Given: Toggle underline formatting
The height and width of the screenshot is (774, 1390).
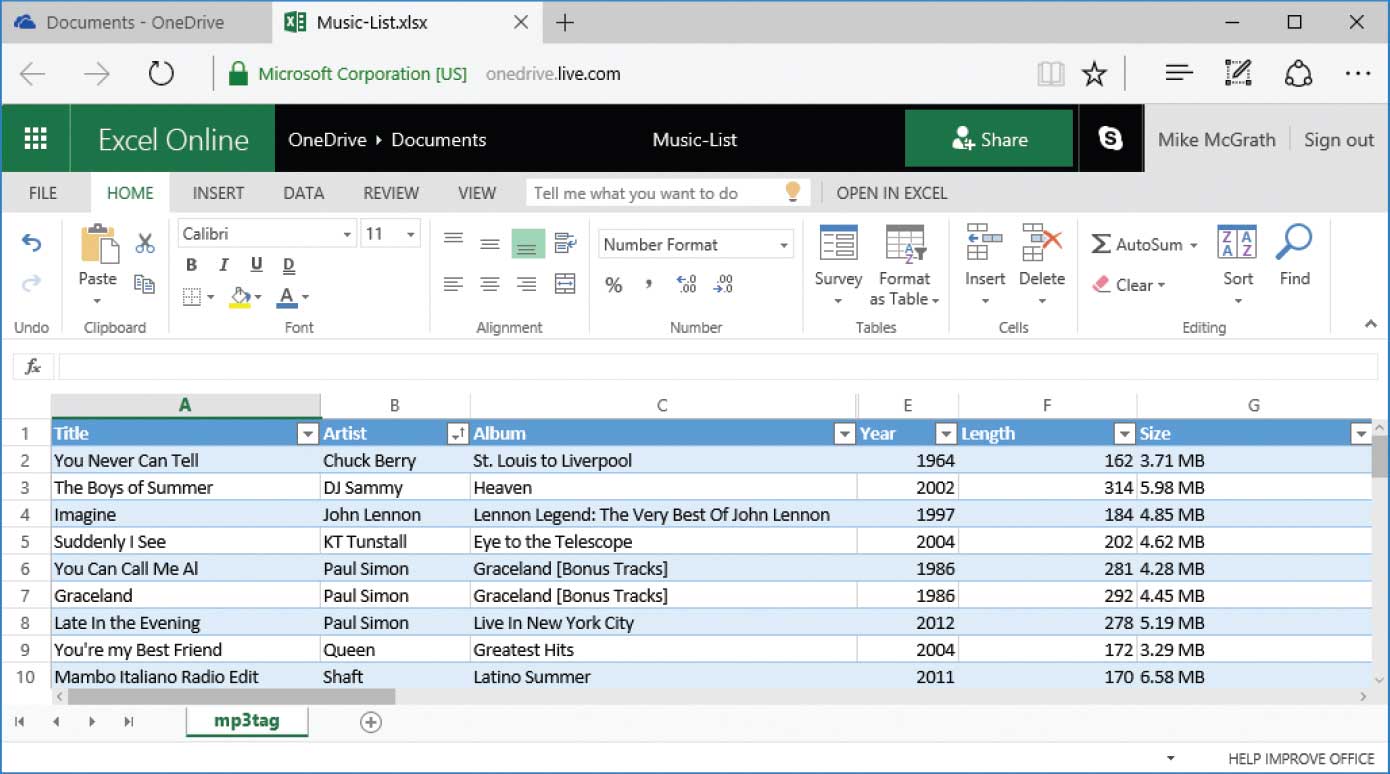Looking at the screenshot, I should [256, 265].
